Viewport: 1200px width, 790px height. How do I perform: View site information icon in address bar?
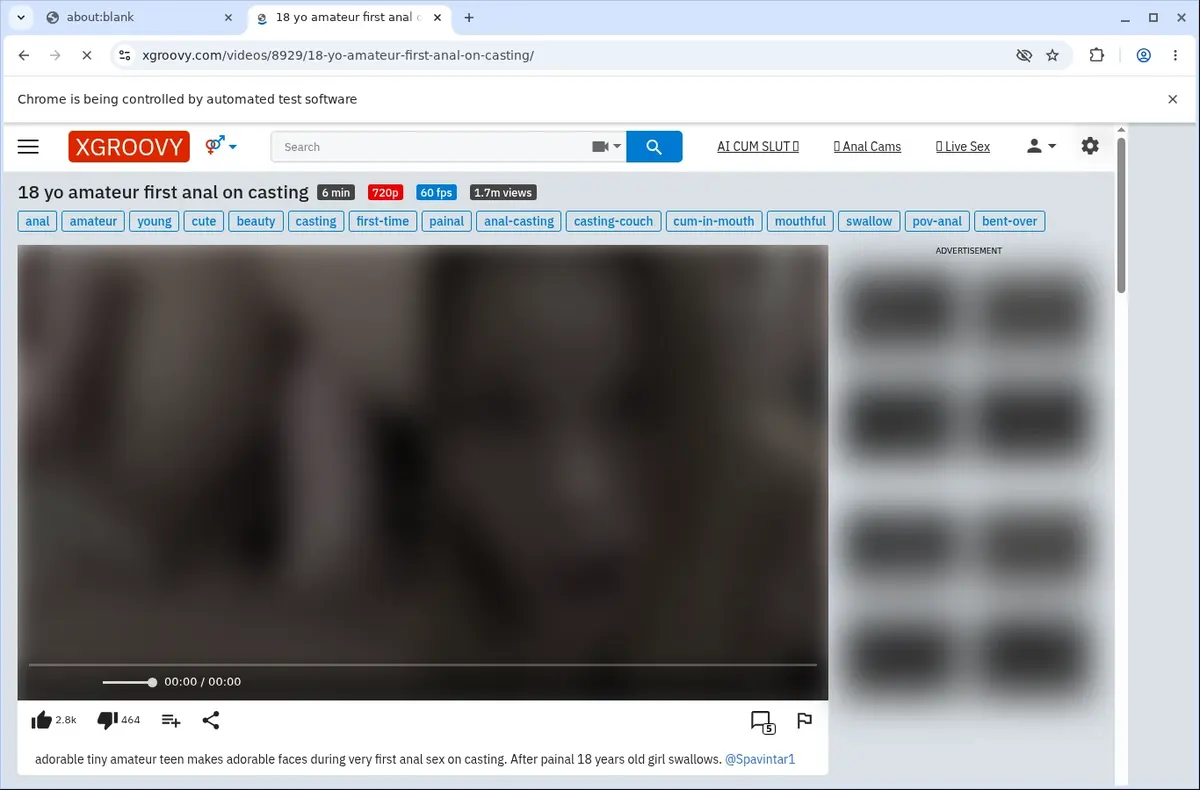pos(124,55)
